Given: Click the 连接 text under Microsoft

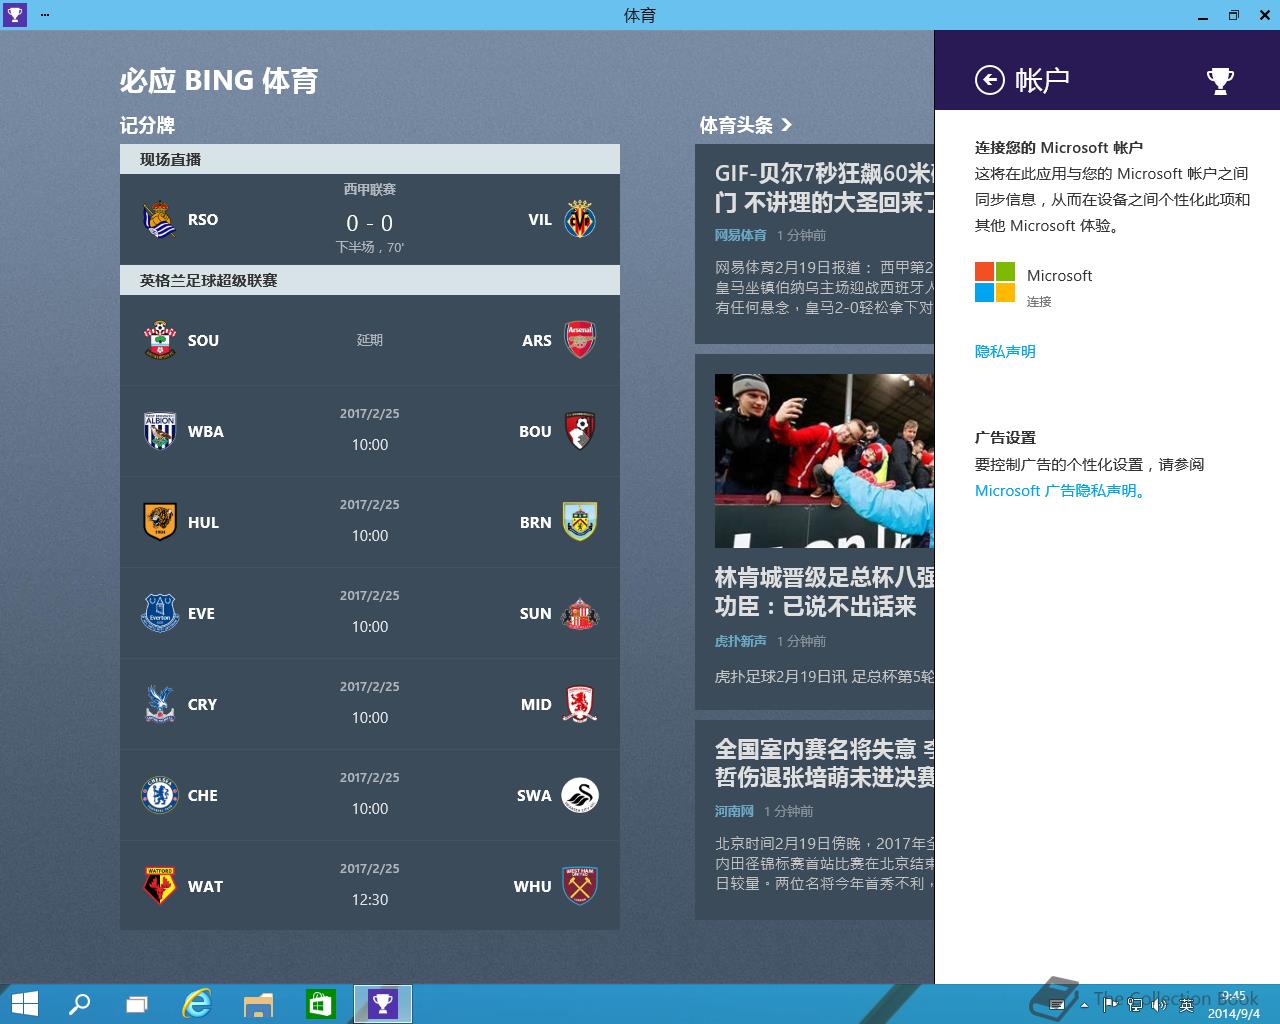Looking at the screenshot, I should click(1039, 301).
